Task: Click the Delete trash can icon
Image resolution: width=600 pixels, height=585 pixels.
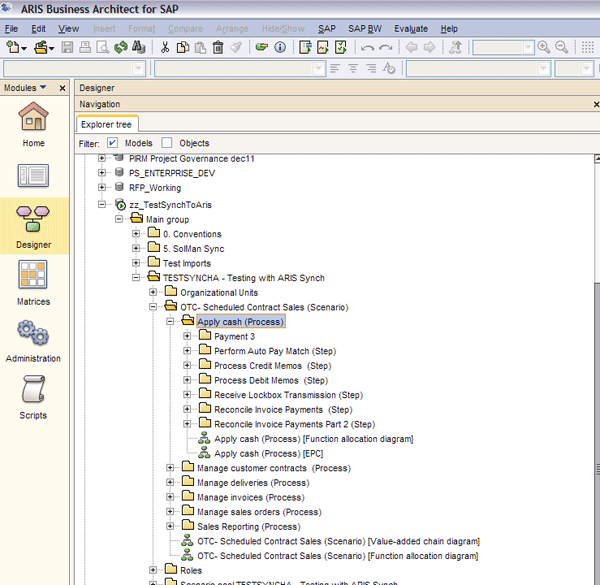Action: (x=217, y=47)
